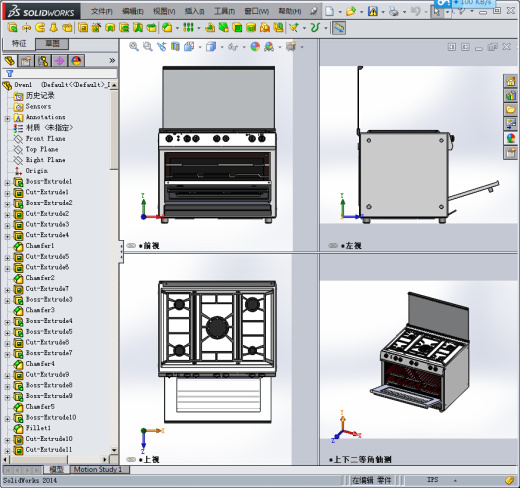Open the File Explorer folder task pane icon
520x488 pixels.
pos(511,109)
